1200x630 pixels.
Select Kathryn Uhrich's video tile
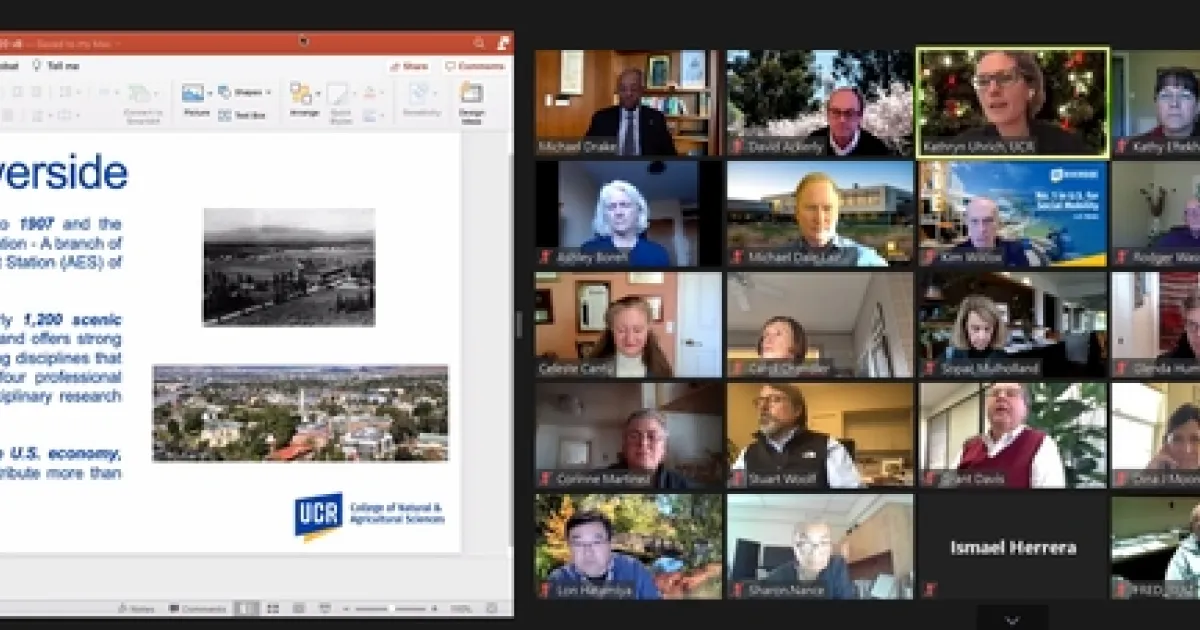[x=1012, y=102]
